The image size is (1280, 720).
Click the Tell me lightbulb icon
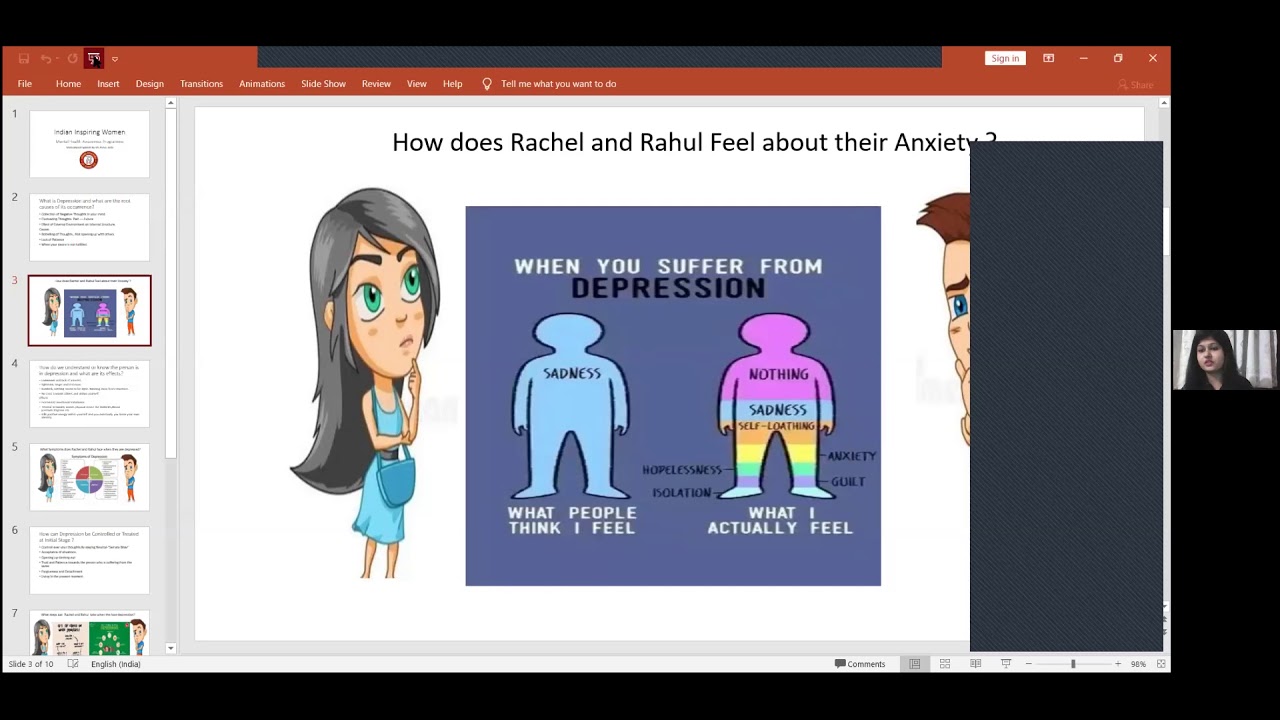(487, 84)
